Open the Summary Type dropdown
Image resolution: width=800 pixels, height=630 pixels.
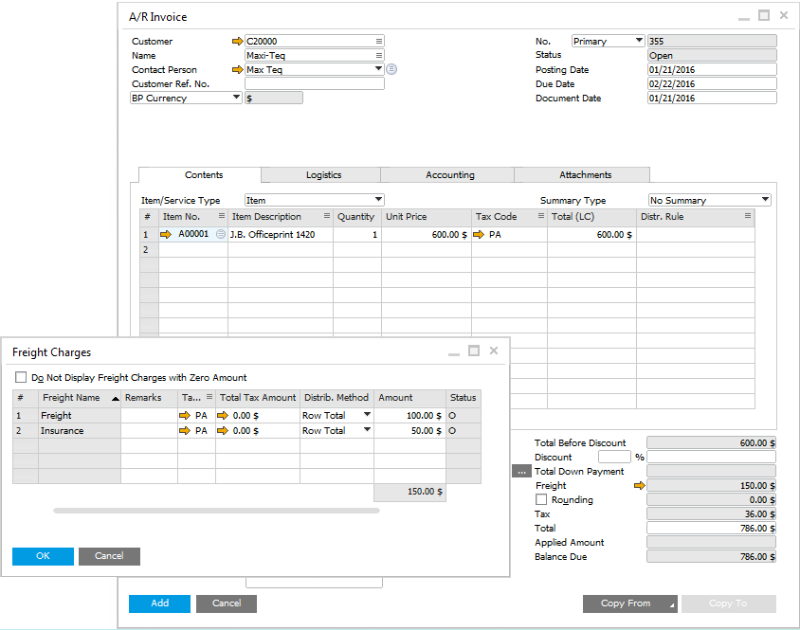click(x=764, y=200)
